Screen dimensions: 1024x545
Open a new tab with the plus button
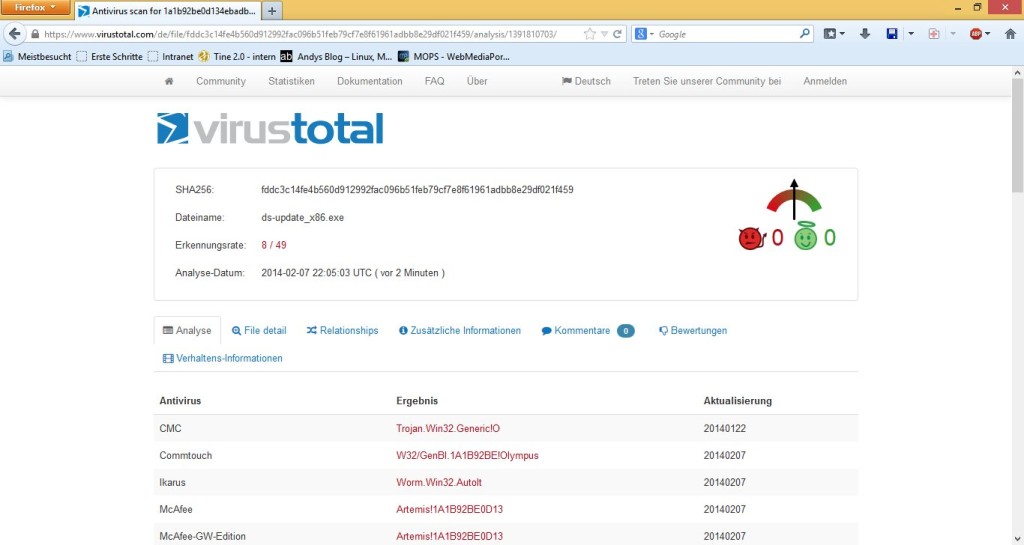pos(272,10)
